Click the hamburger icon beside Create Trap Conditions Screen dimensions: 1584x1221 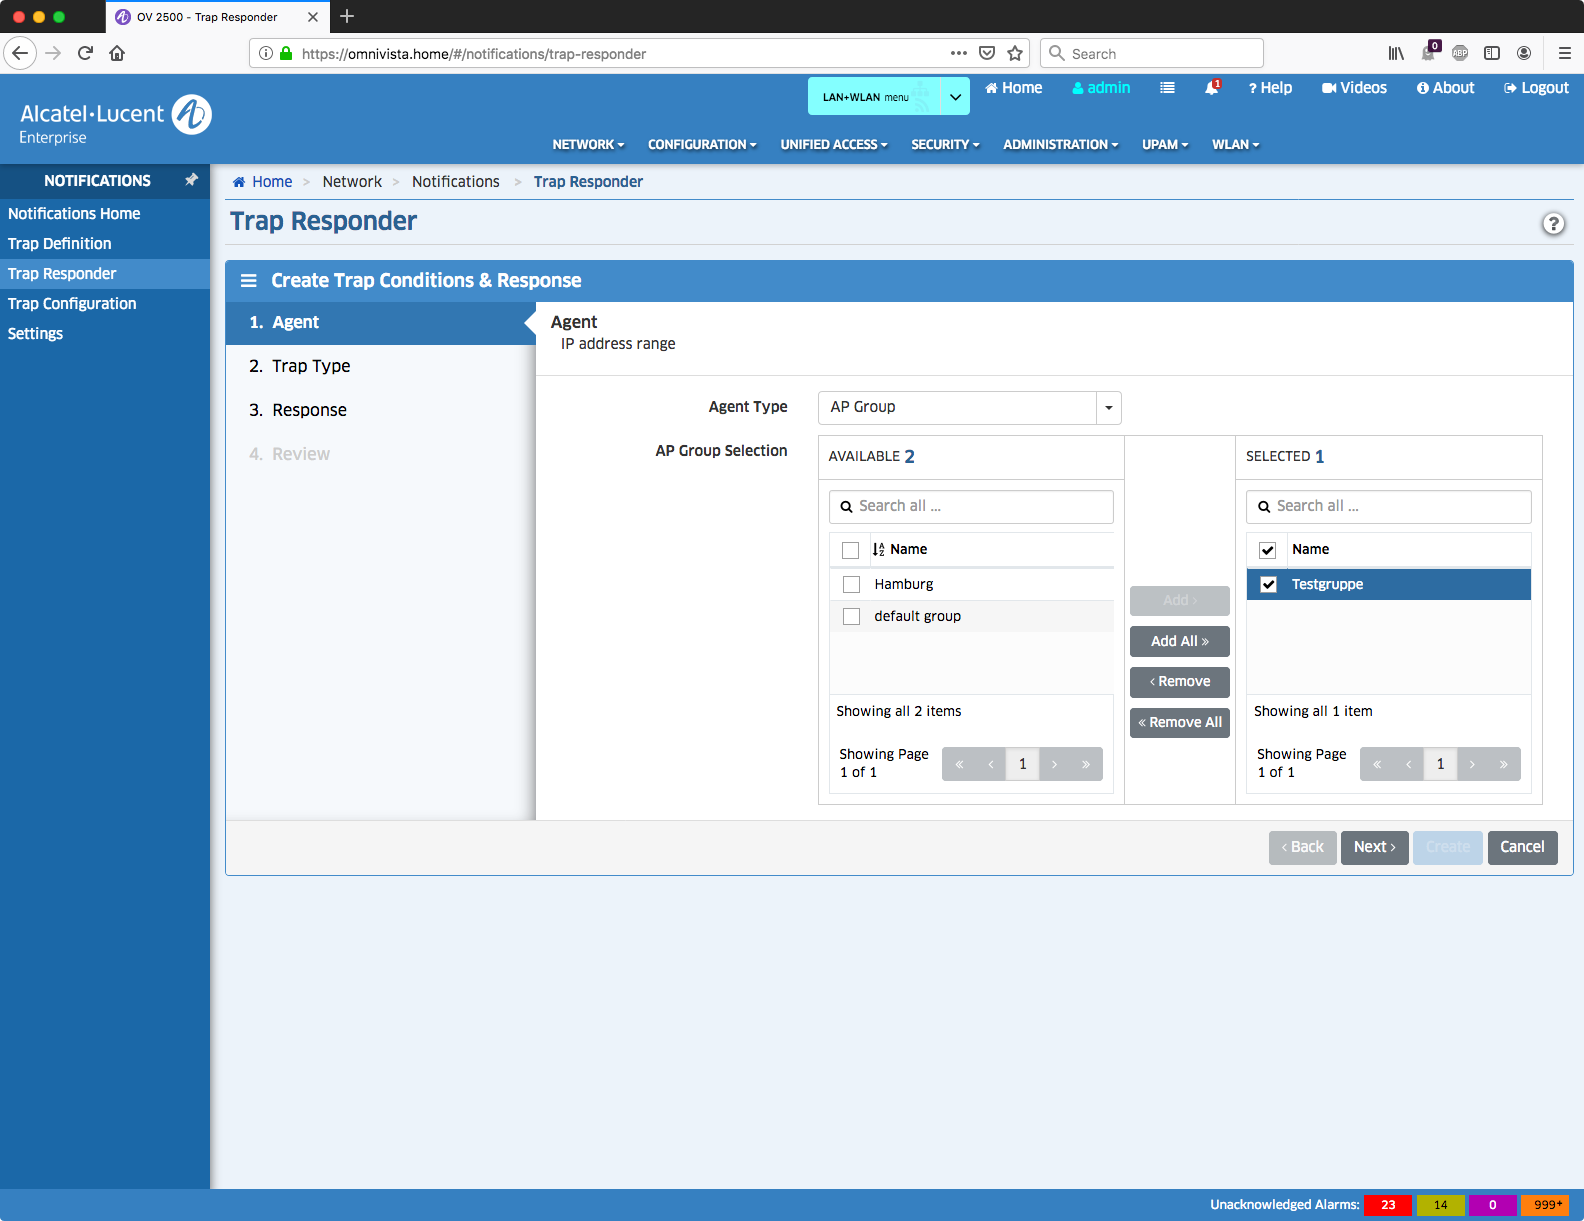tap(249, 281)
